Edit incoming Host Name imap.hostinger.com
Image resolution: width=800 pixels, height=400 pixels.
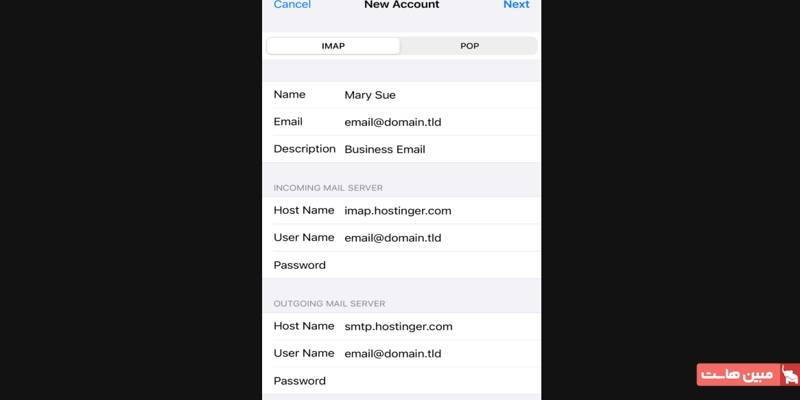[x=402, y=211]
